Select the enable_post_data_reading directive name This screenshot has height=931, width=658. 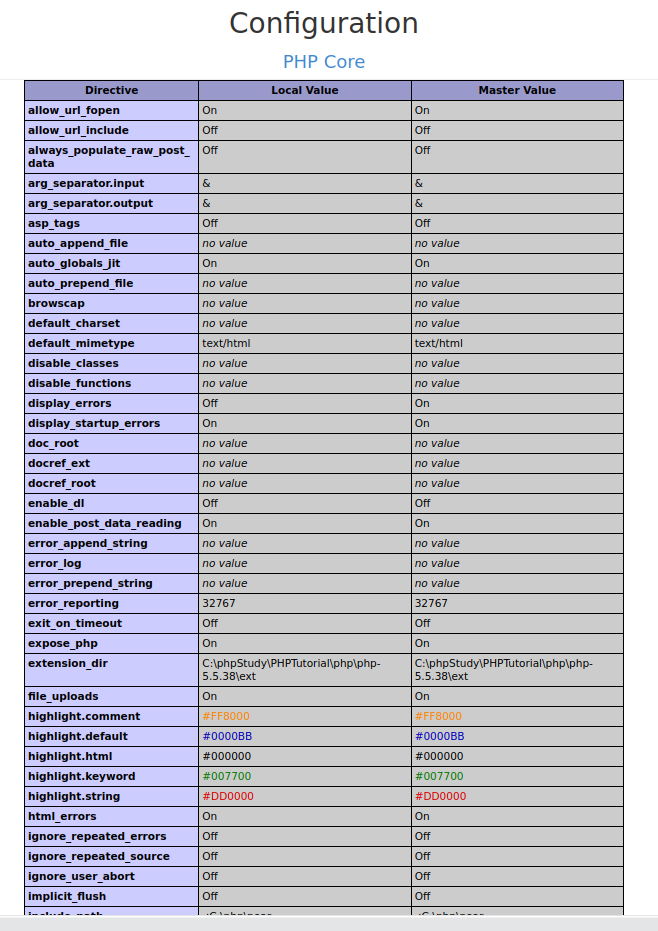coord(105,524)
